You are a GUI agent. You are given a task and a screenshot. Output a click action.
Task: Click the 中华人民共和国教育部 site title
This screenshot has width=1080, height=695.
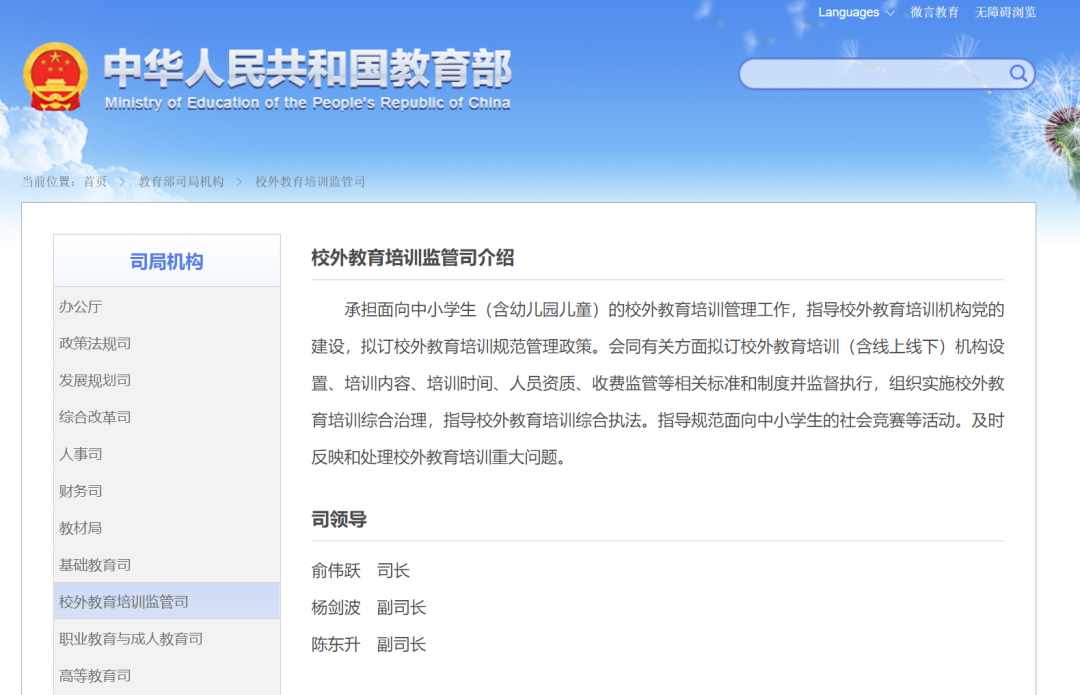point(308,69)
